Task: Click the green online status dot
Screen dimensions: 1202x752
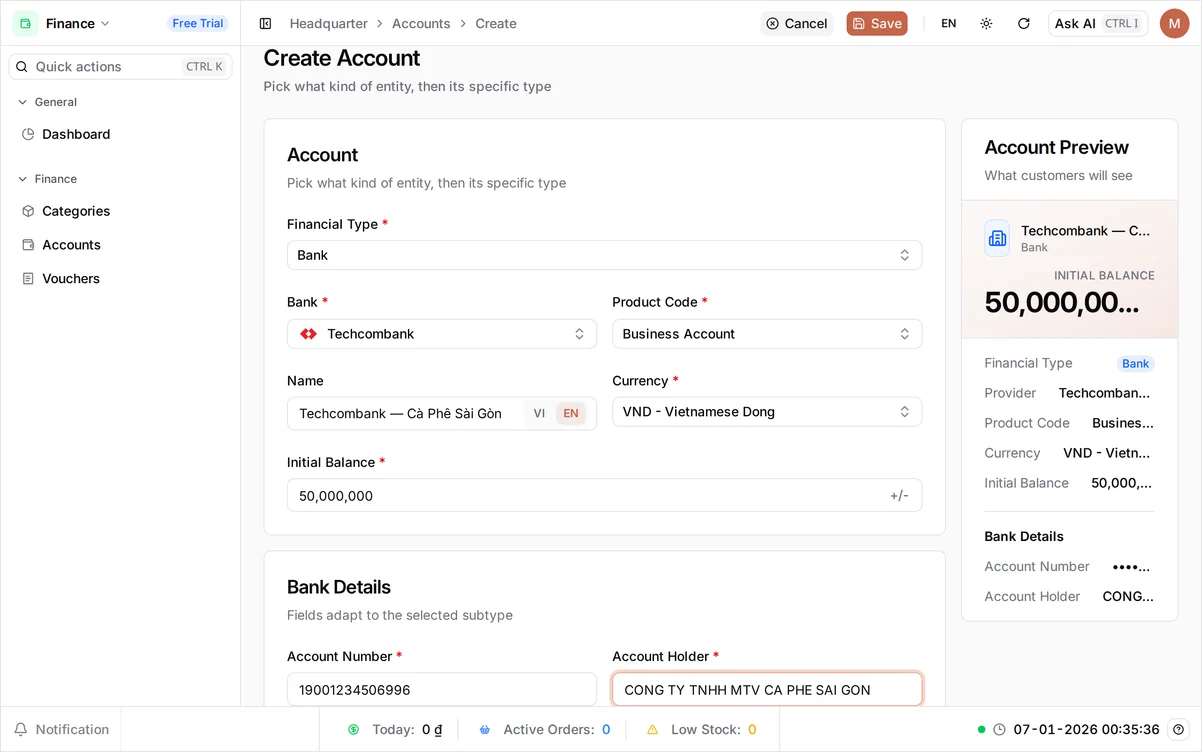Action: pyautogui.click(x=982, y=730)
